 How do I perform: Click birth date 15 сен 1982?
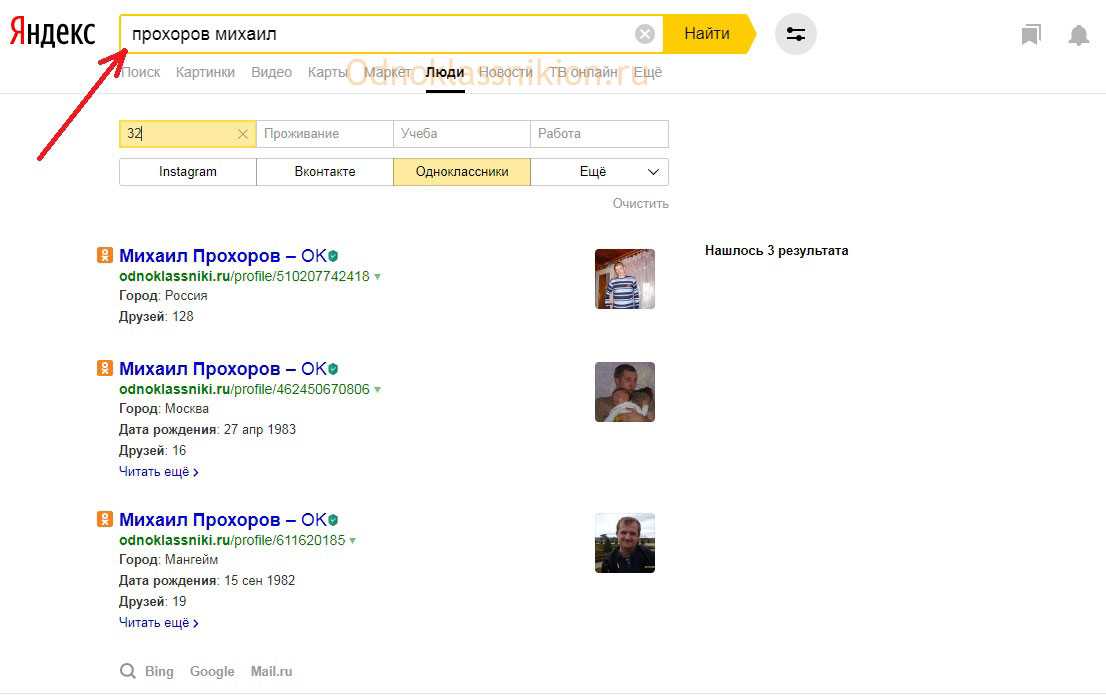(260, 580)
